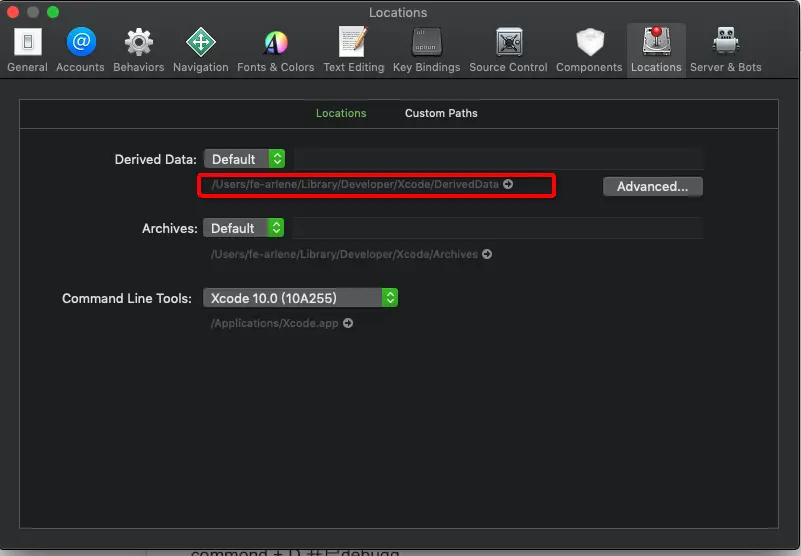The width and height of the screenshot is (801, 556).
Task: Click the green zoom window button
Action: tap(53, 12)
